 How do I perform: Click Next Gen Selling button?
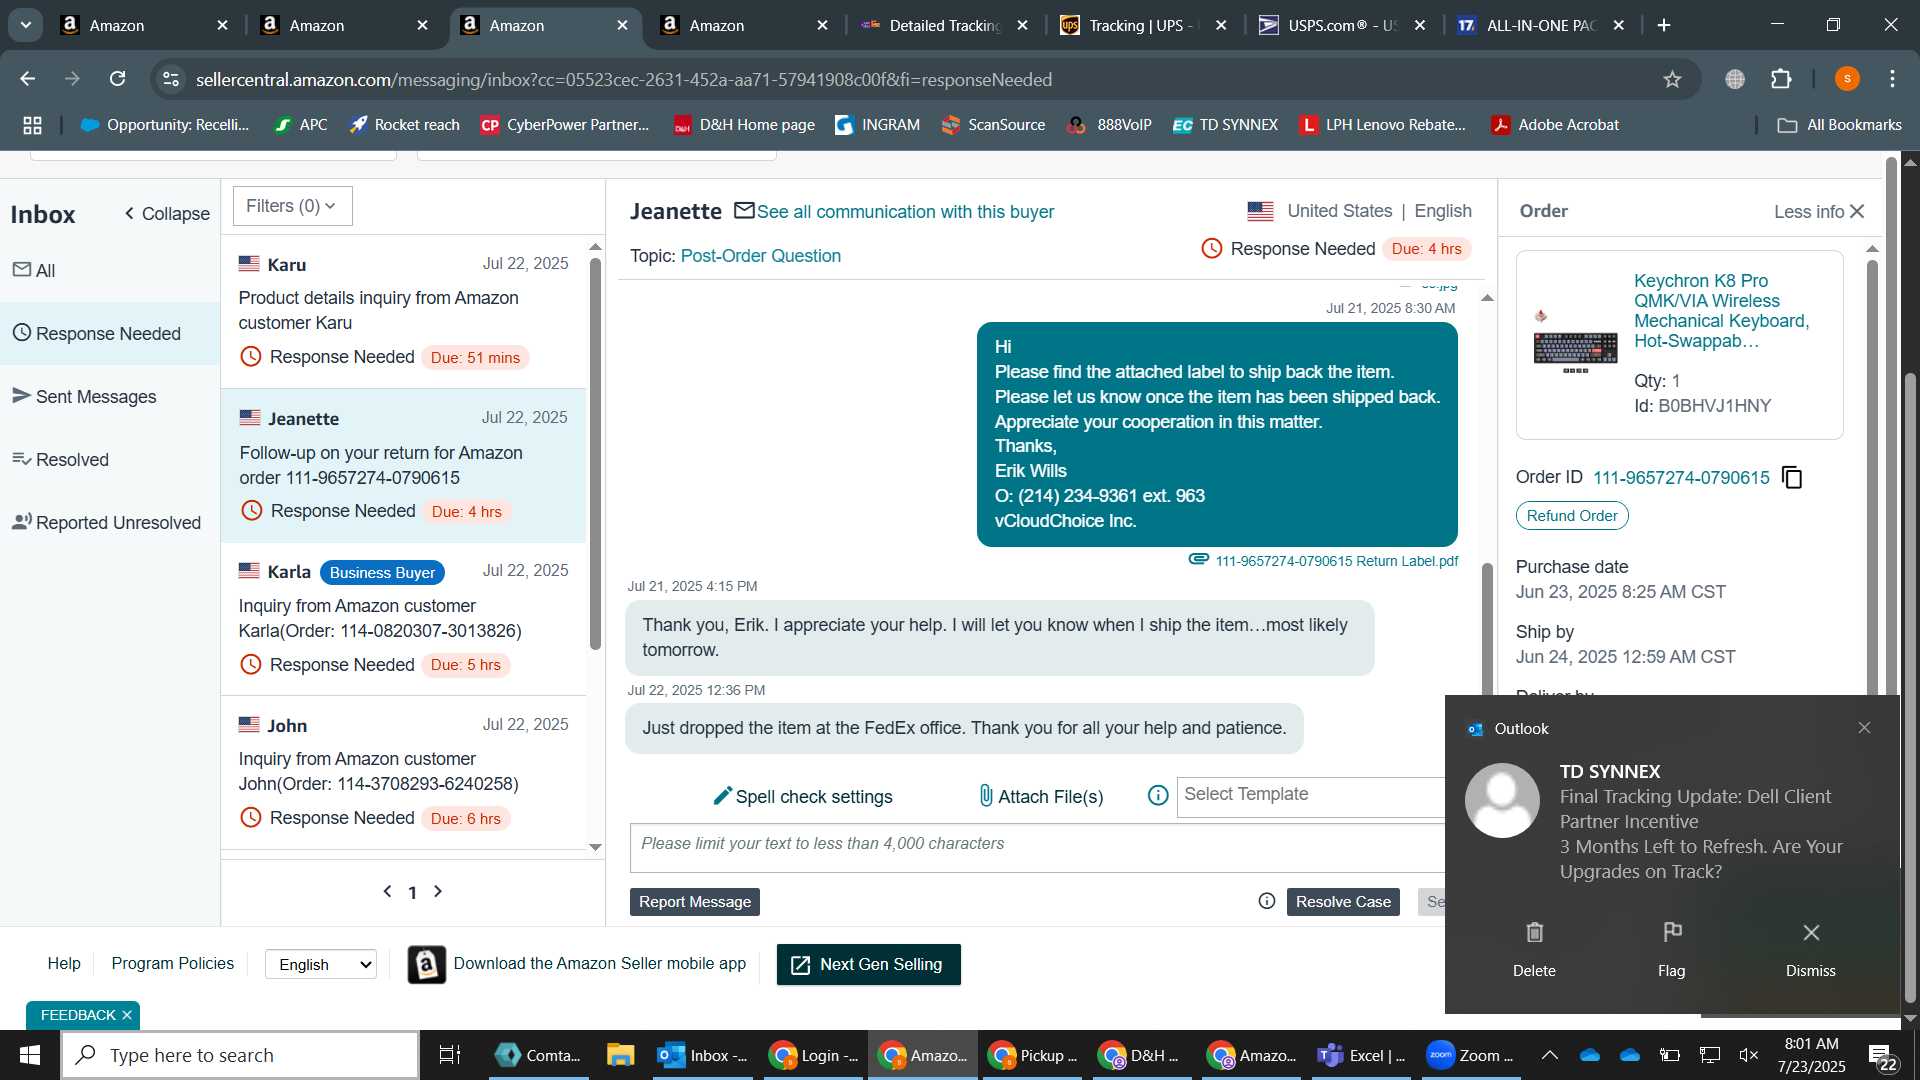[x=869, y=964]
